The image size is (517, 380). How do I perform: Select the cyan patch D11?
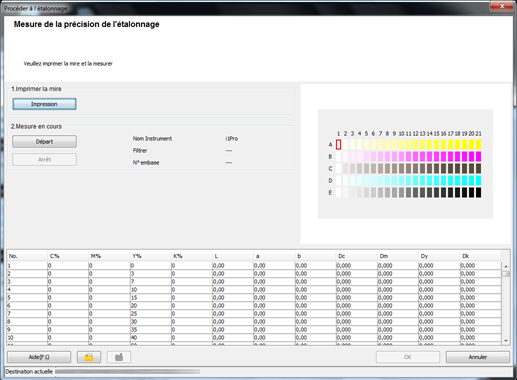coord(408,180)
